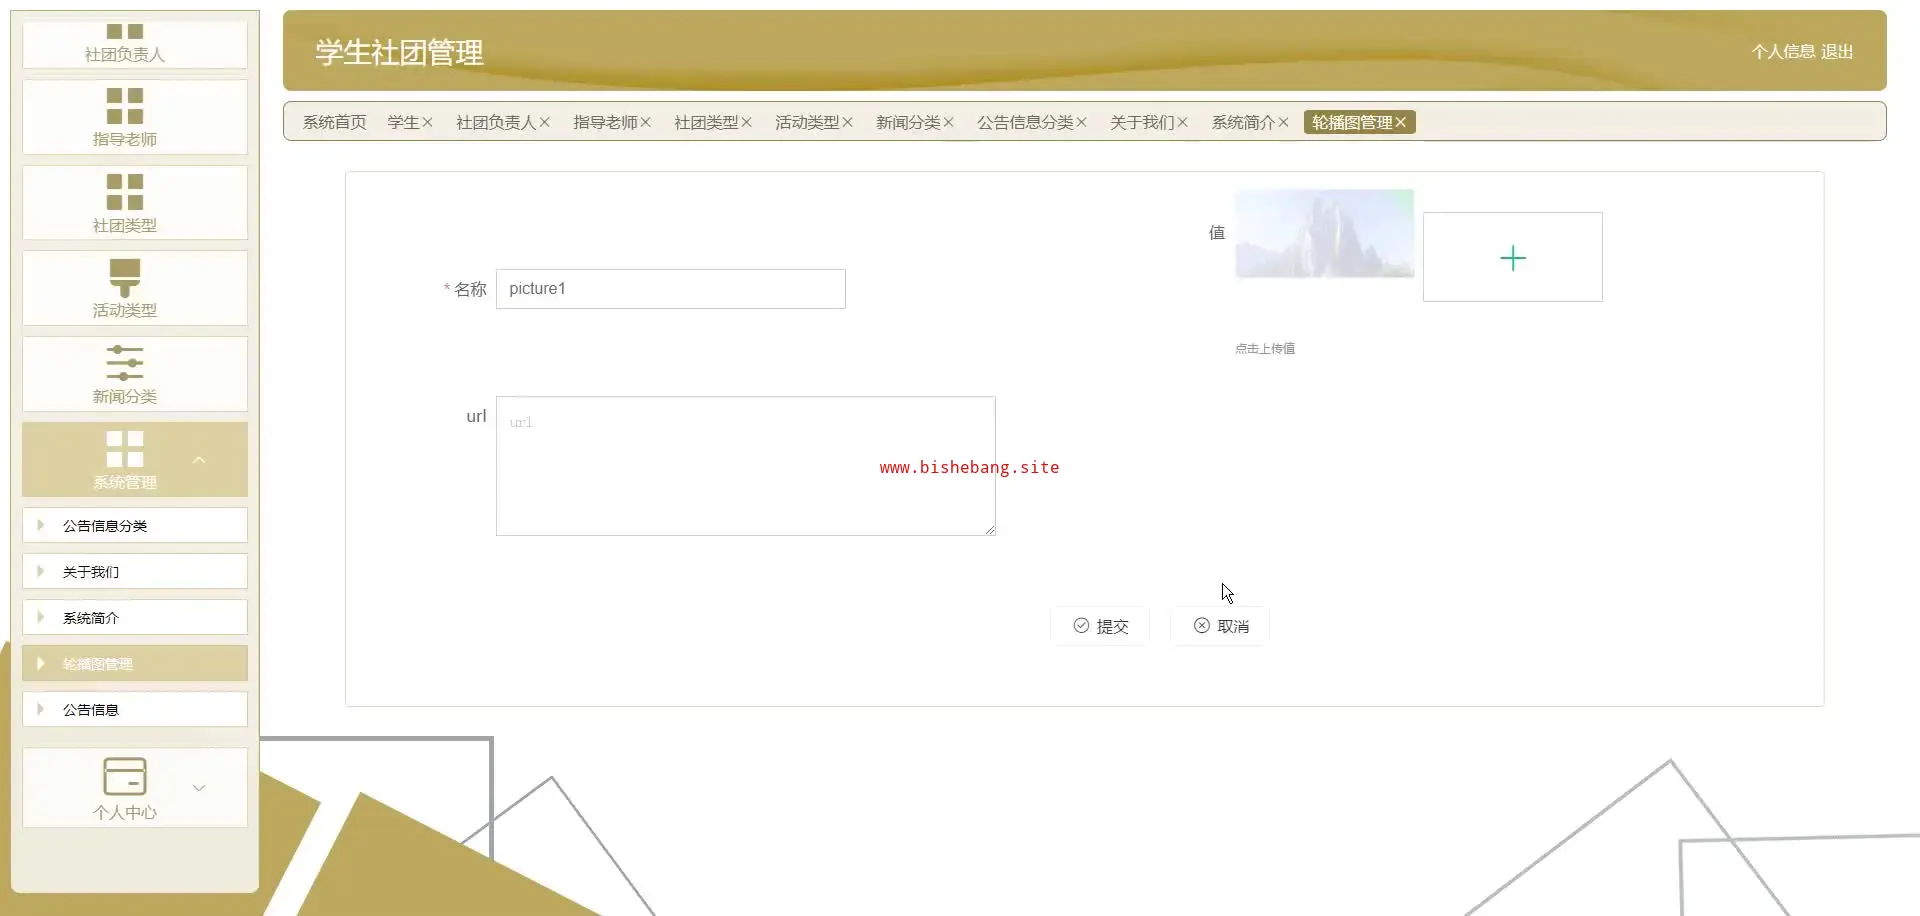Switch to the 系统首页 tab
Screen dimensions: 1920x916
pos(335,122)
